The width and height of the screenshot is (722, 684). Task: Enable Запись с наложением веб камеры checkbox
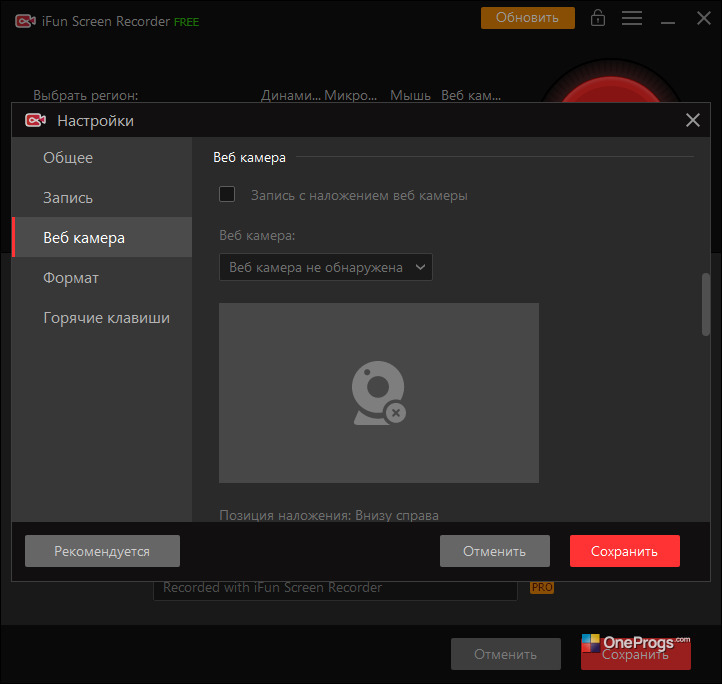227,194
